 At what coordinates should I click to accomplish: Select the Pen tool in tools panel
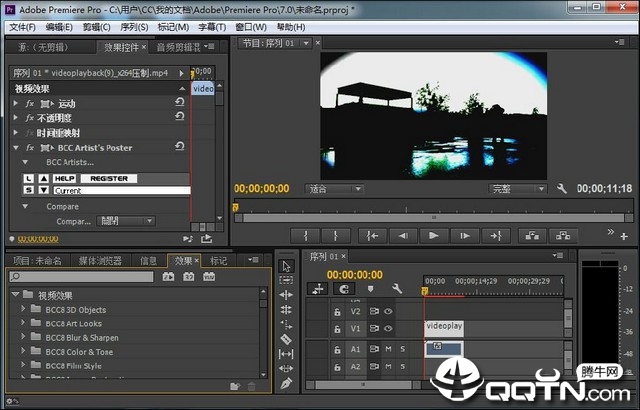(286, 384)
